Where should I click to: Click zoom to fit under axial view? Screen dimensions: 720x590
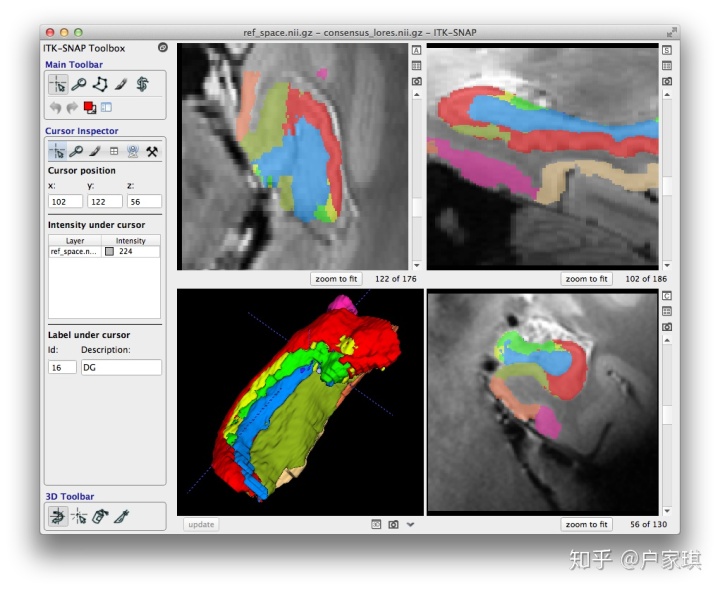336,279
